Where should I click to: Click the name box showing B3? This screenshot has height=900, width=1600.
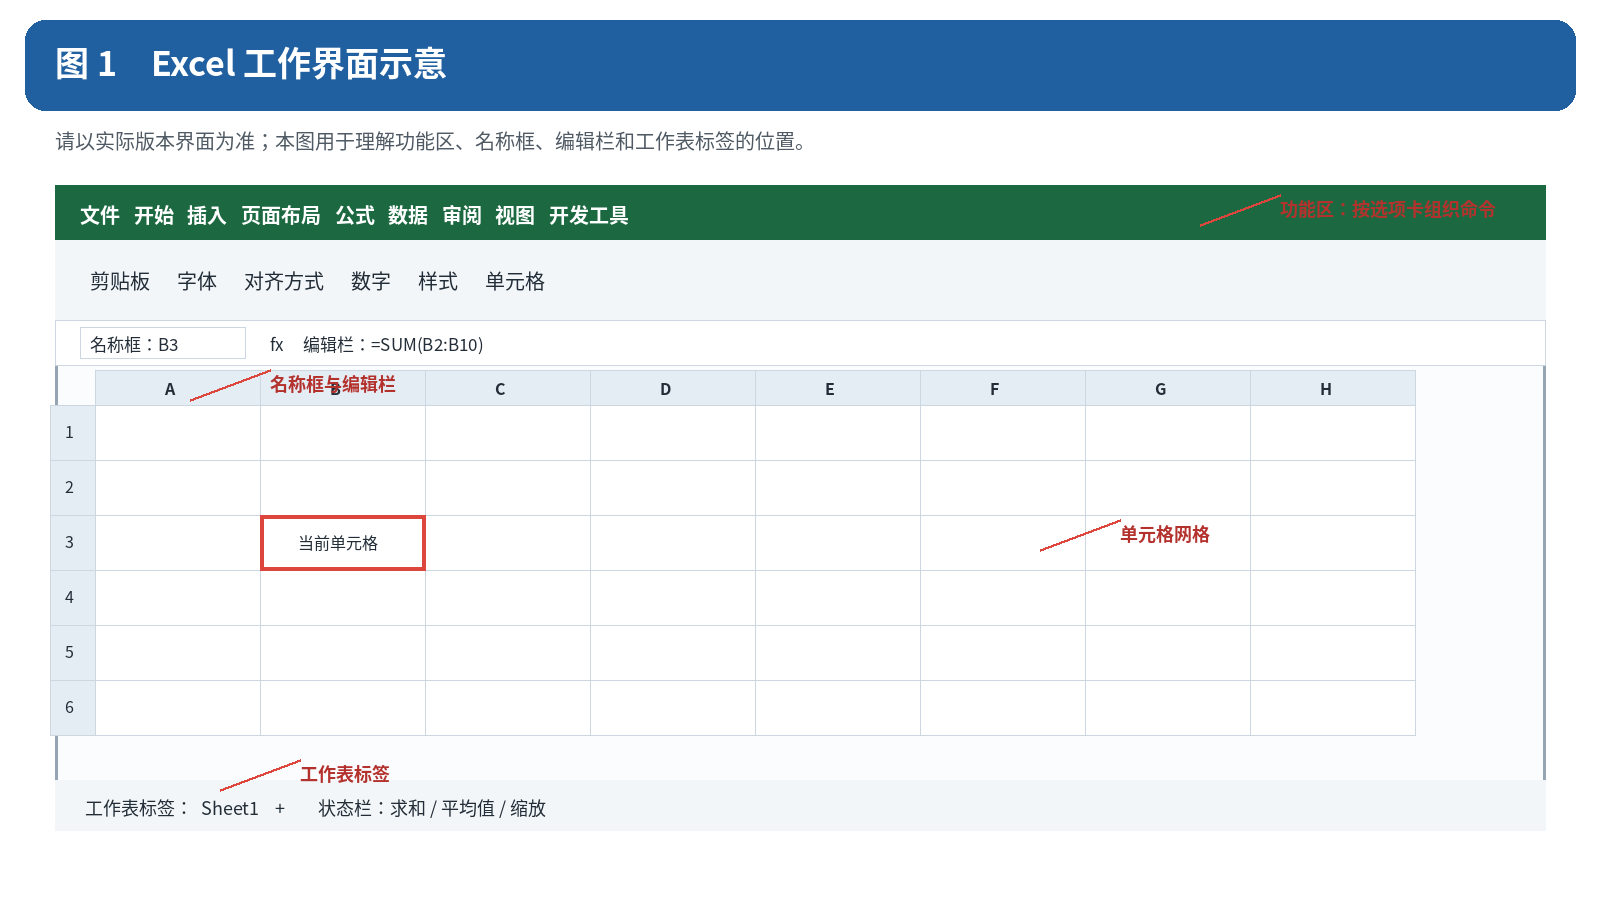[x=163, y=343]
